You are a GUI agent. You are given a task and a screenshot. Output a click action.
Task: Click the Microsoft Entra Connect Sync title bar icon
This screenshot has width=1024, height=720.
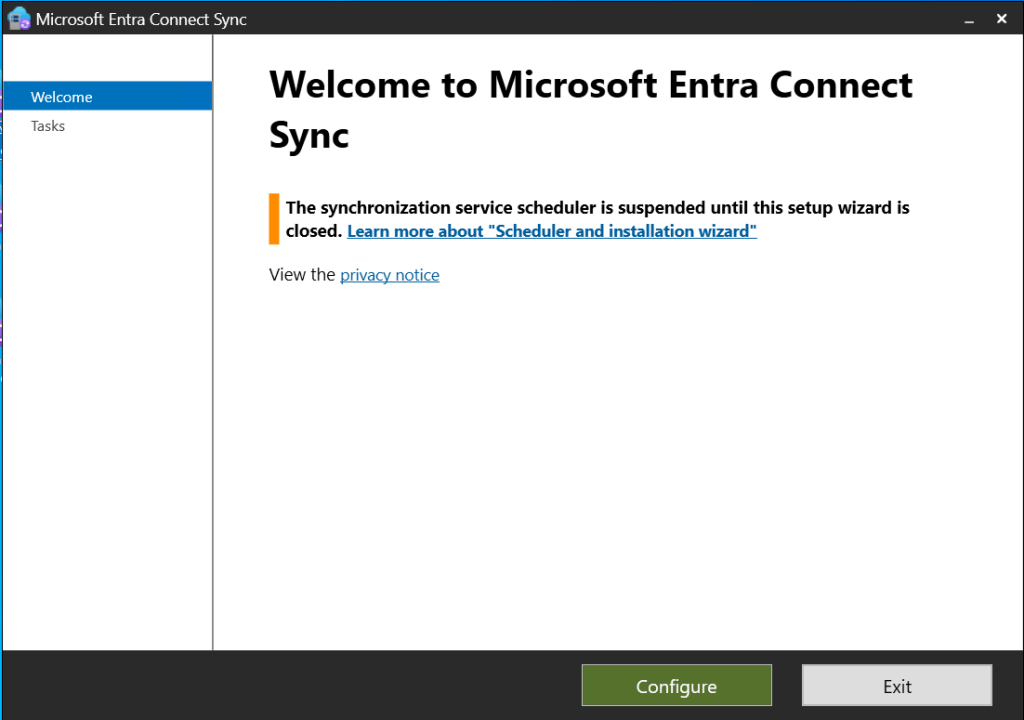pyautogui.click(x=17, y=18)
